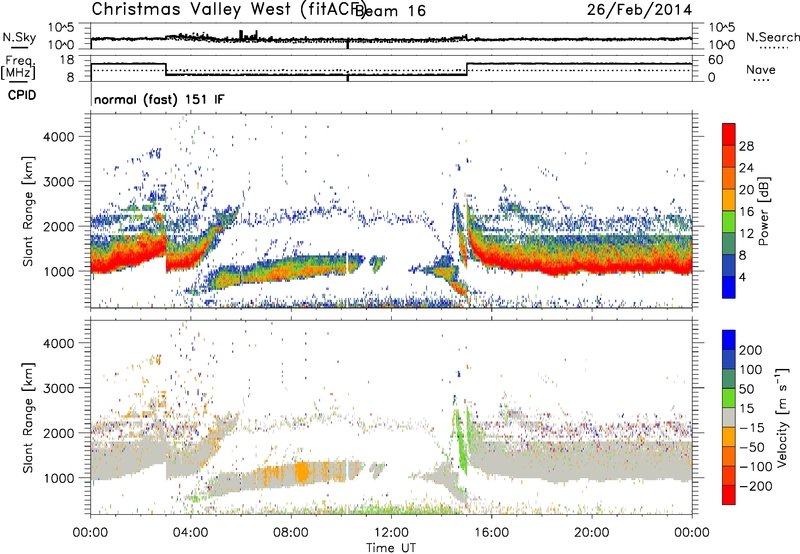
Task: Click the '20:00' time tick label
Action: [x=591, y=533]
